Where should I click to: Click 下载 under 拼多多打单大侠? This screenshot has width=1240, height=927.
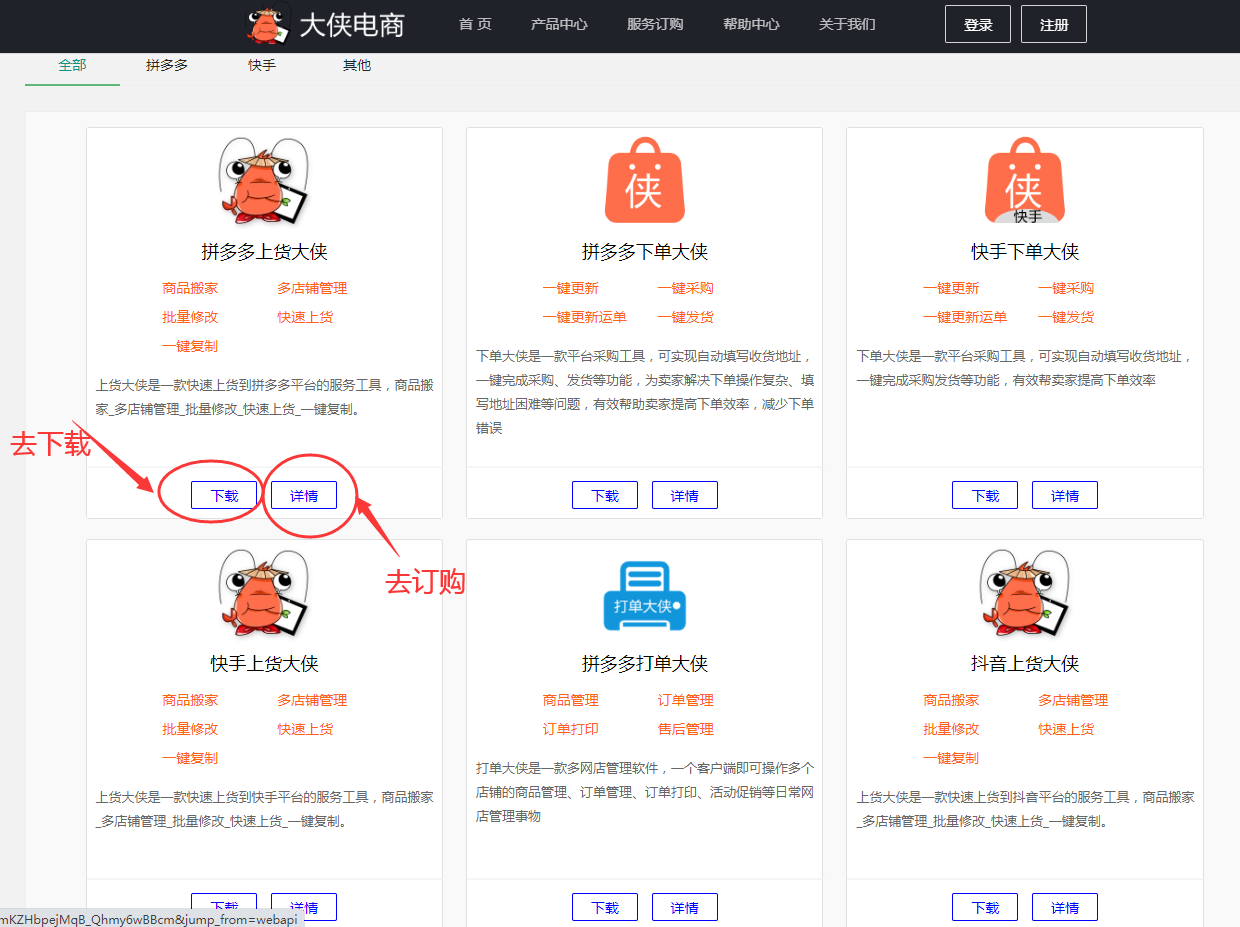point(605,907)
